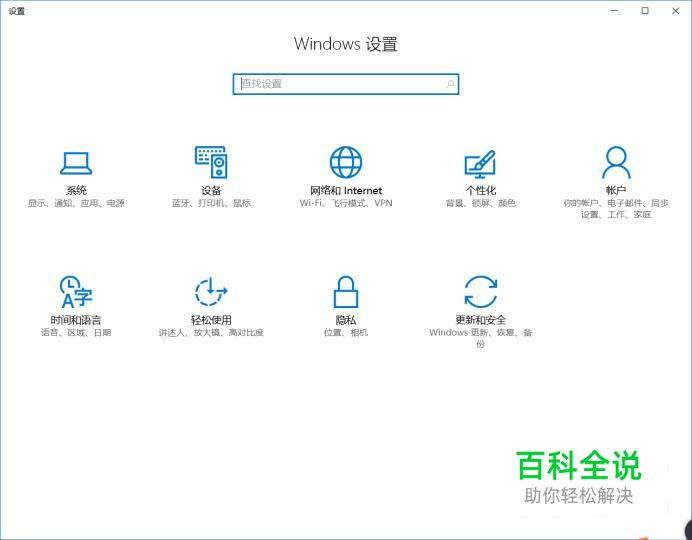
Task: Click the search magnifier icon
Action: [450, 84]
